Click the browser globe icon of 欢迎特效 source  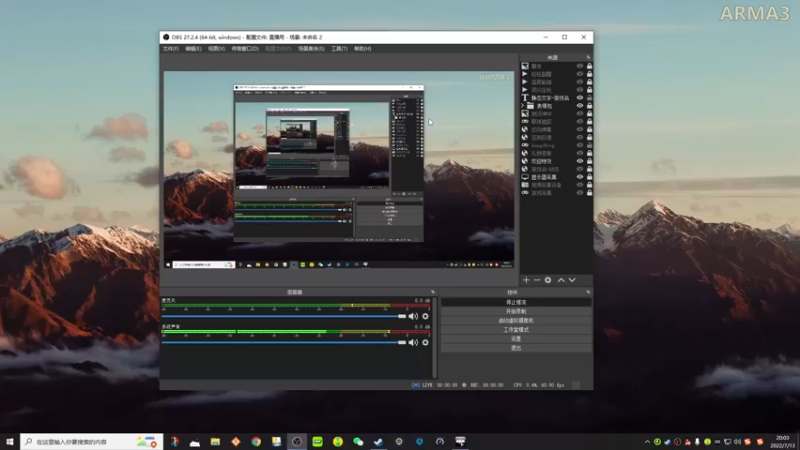click(524, 161)
